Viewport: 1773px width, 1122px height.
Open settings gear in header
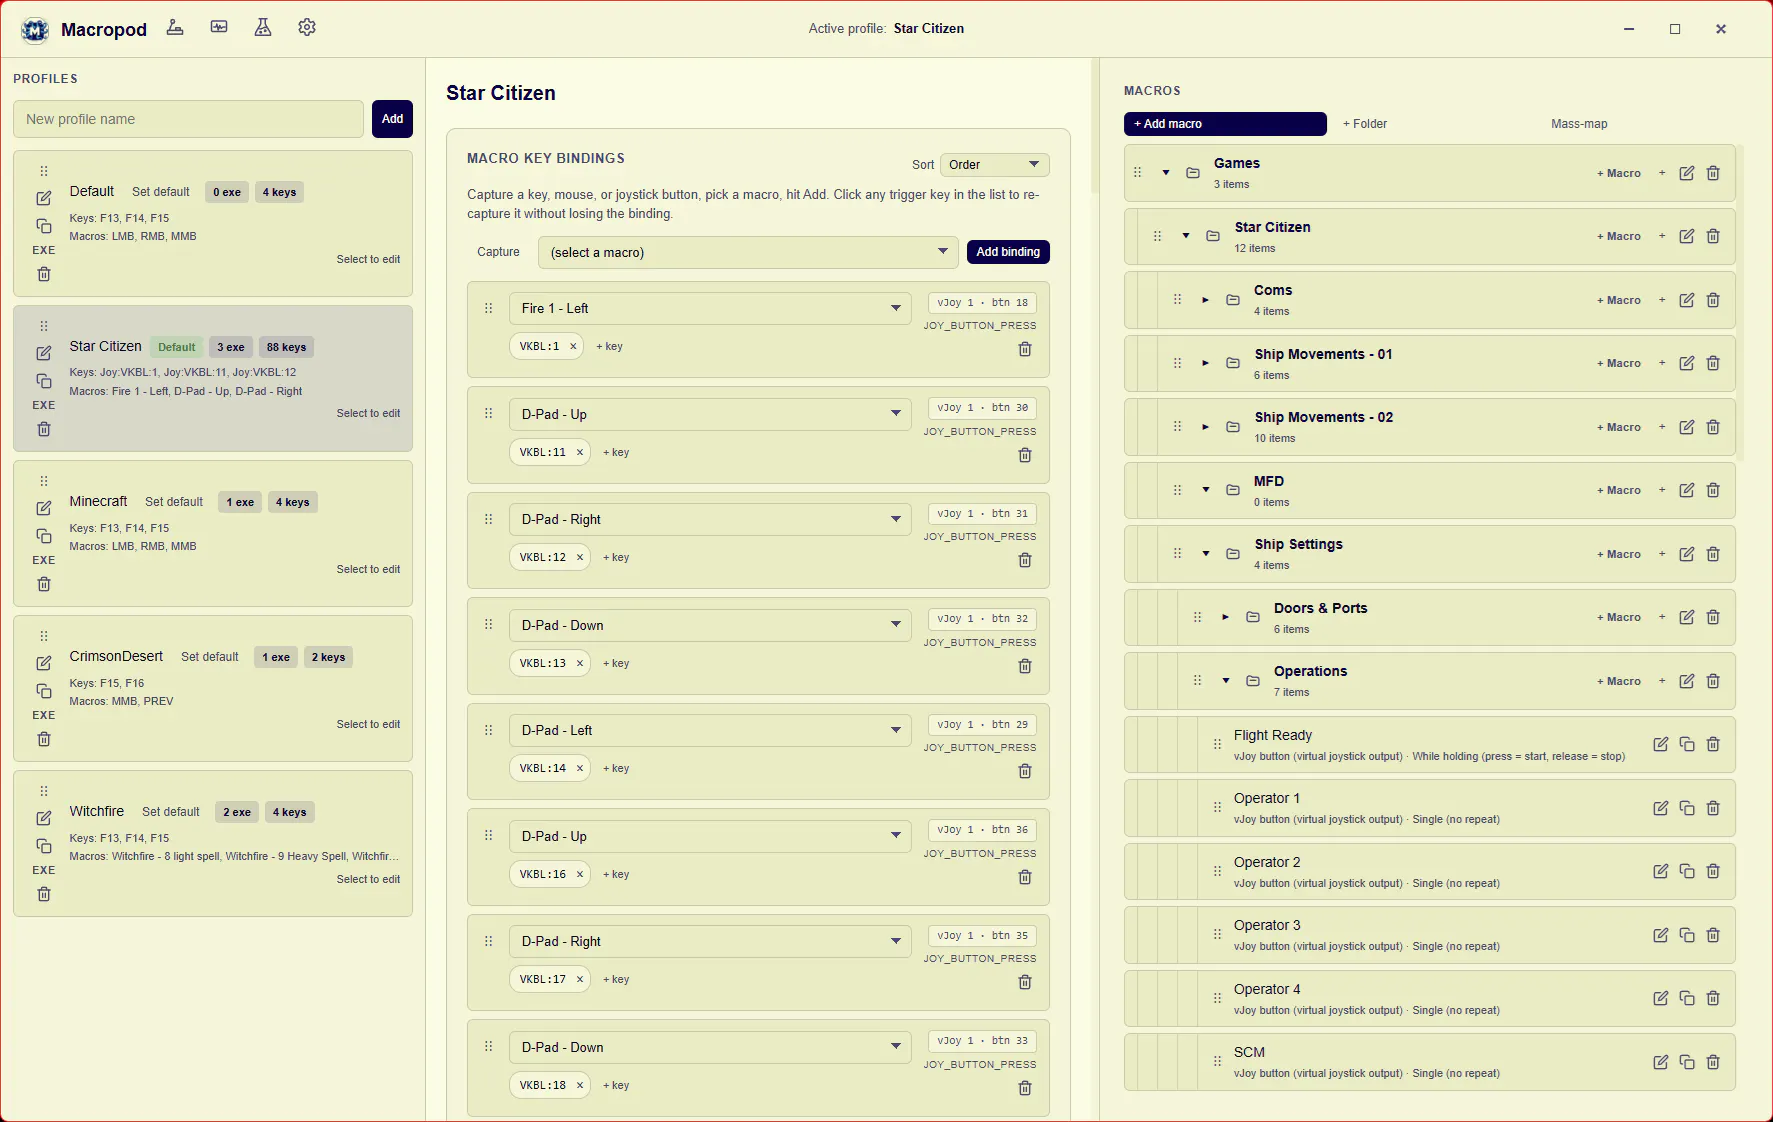(x=307, y=28)
